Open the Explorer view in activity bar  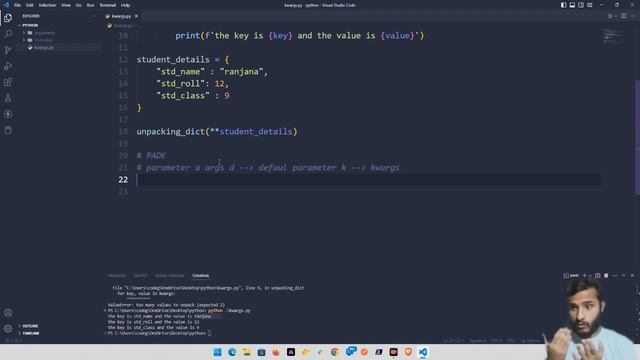coord(8,18)
